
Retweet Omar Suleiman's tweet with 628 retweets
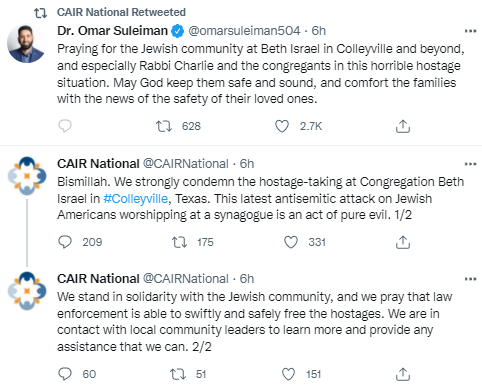(164, 126)
